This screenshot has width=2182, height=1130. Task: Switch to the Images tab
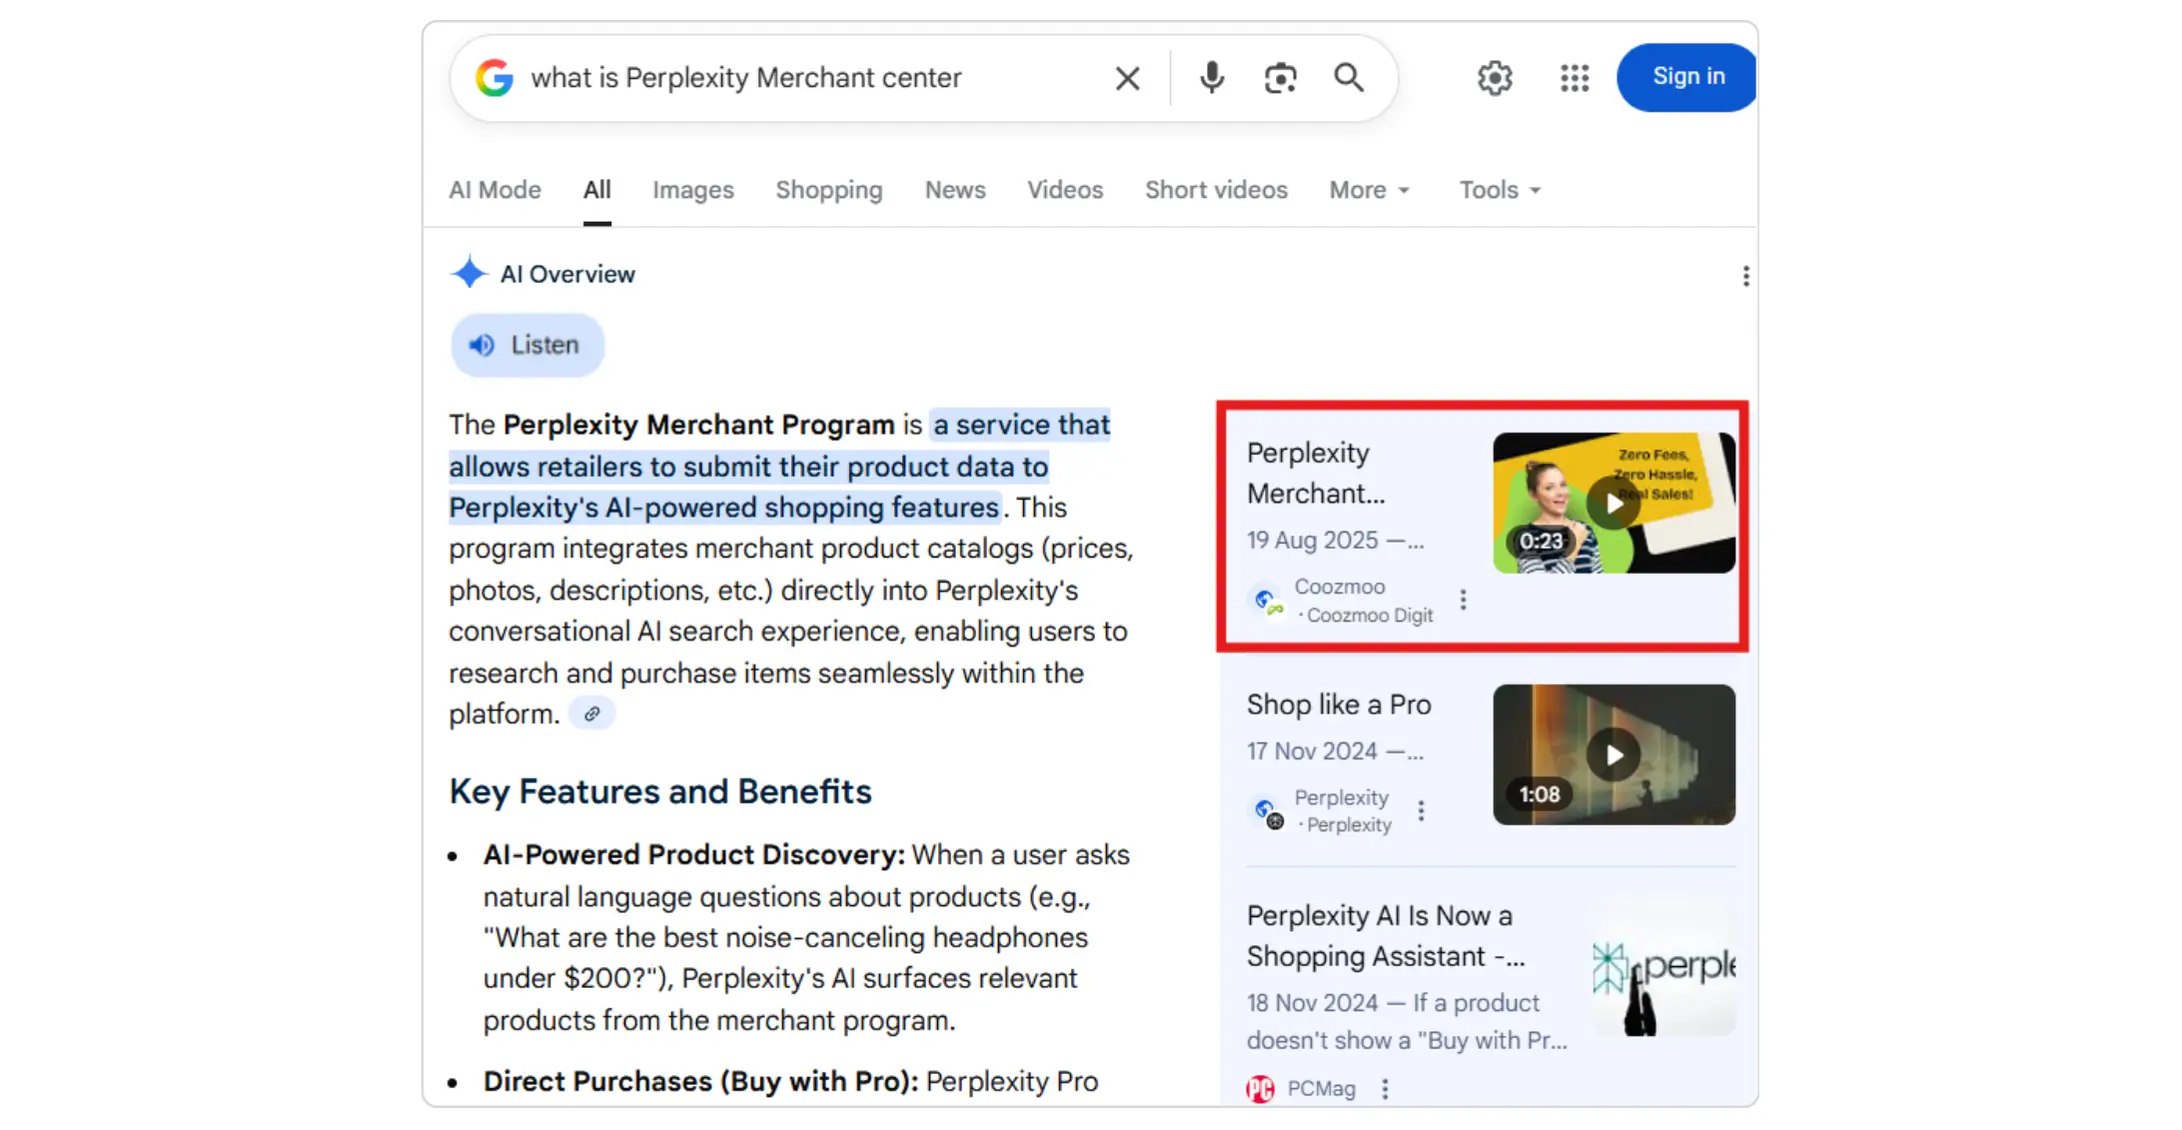pyautogui.click(x=693, y=190)
